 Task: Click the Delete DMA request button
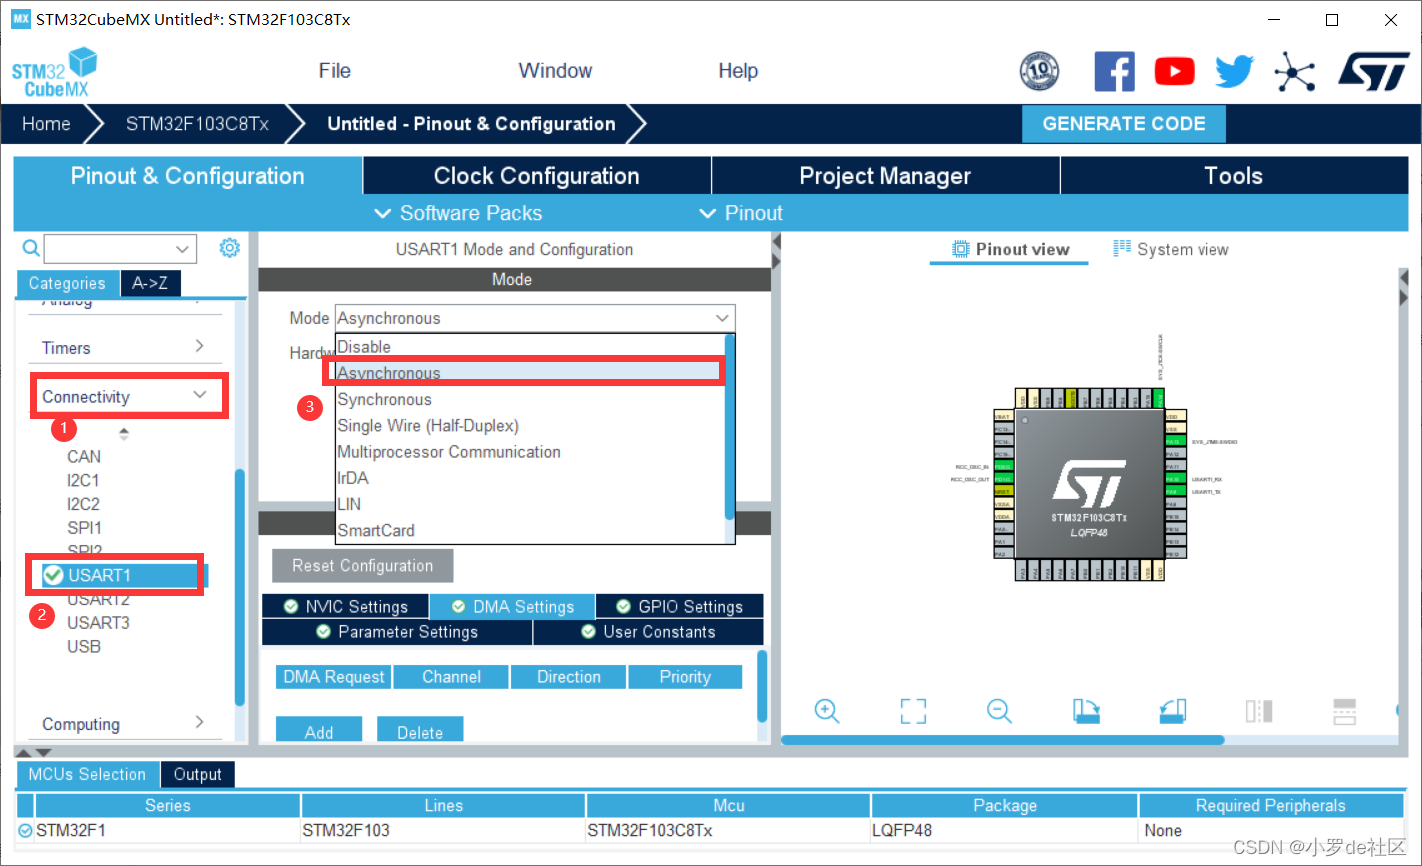point(420,731)
